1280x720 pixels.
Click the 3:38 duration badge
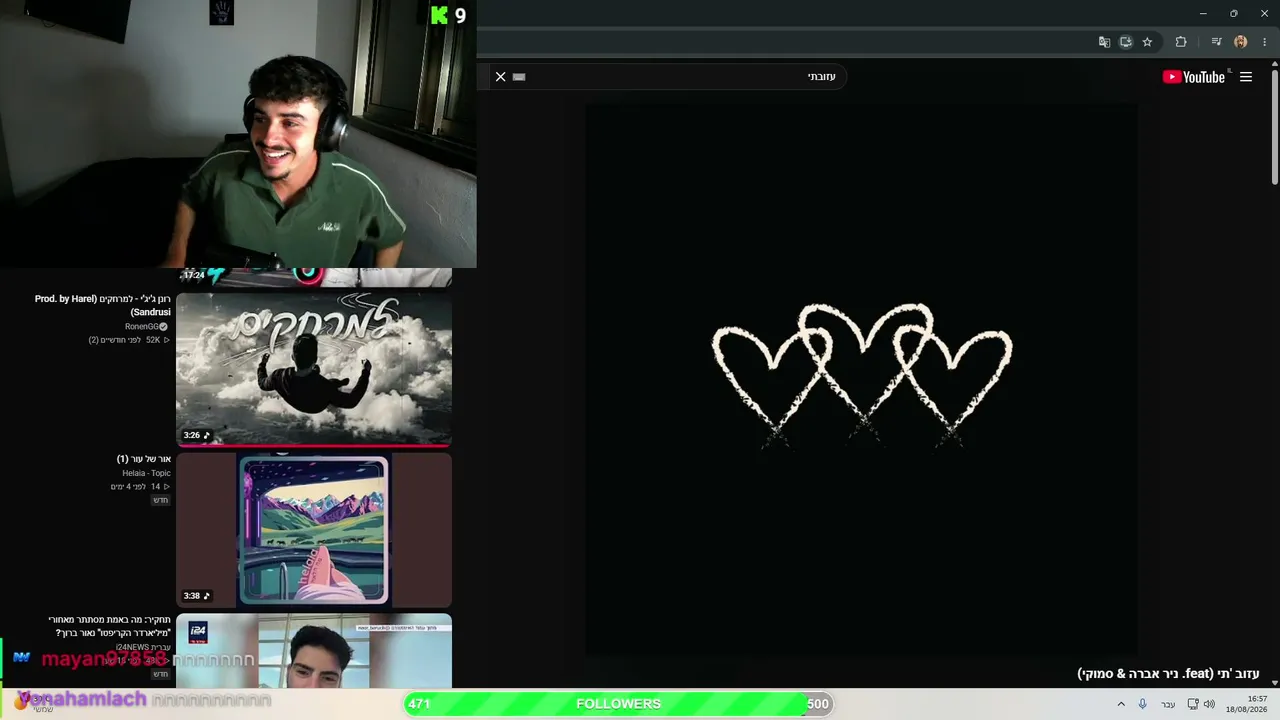pyautogui.click(x=196, y=596)
